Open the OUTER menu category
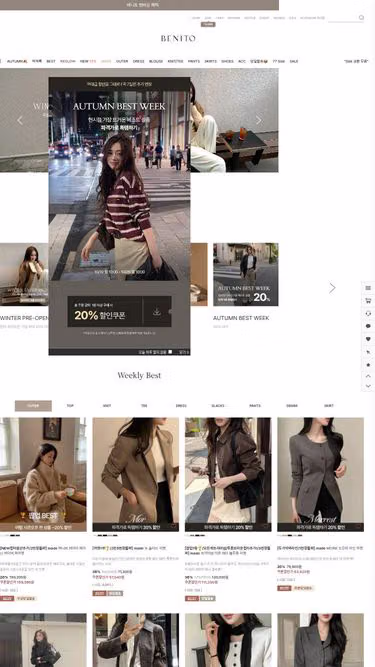Image resolution: width=375 pixels, height=667 pixels. (122, 61)
